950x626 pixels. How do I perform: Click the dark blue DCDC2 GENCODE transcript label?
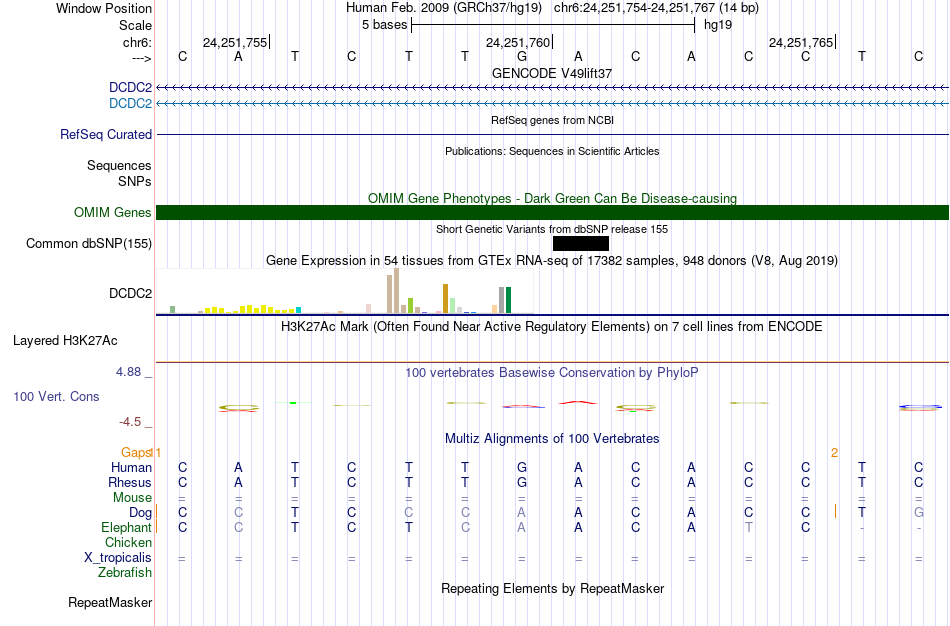(x=130, y=87)
